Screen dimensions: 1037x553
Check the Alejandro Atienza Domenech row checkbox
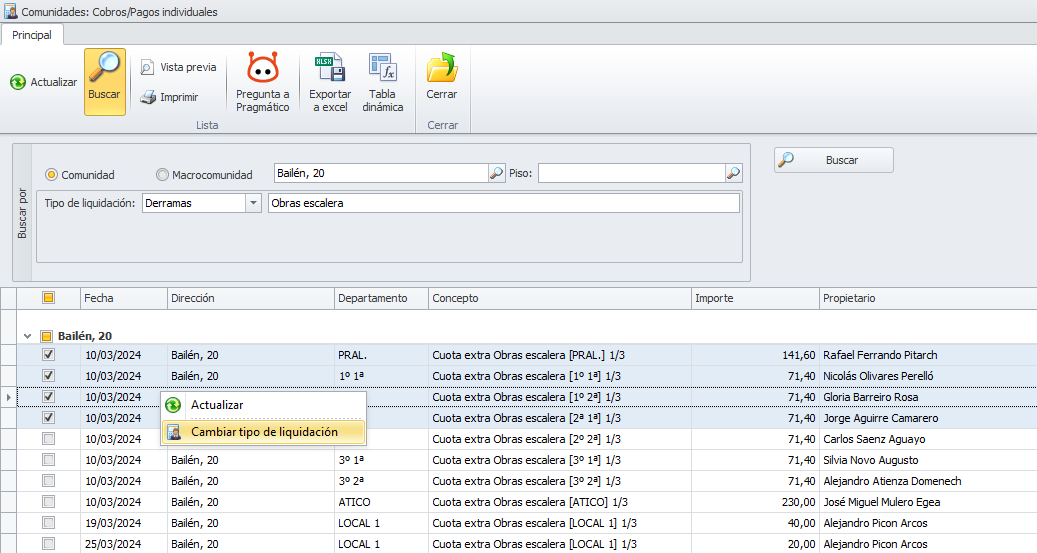(x=48, y=481)
